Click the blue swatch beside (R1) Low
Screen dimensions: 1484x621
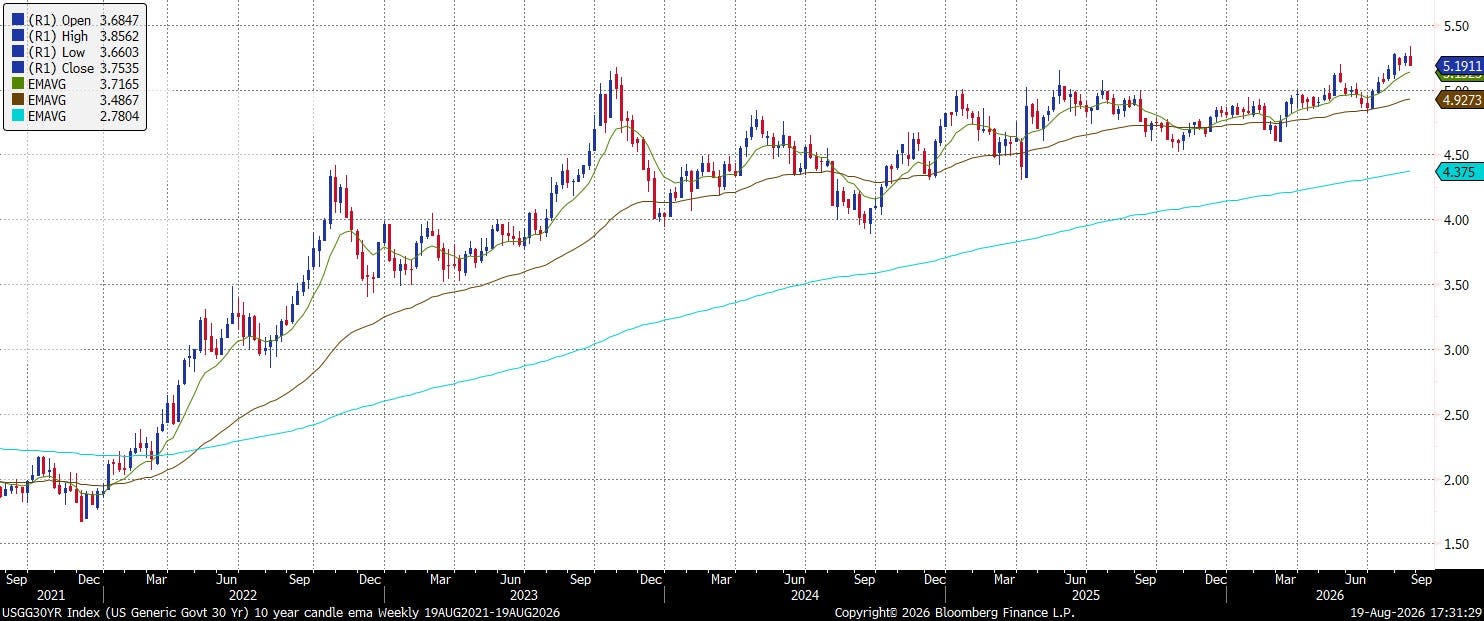pos(18,52)
